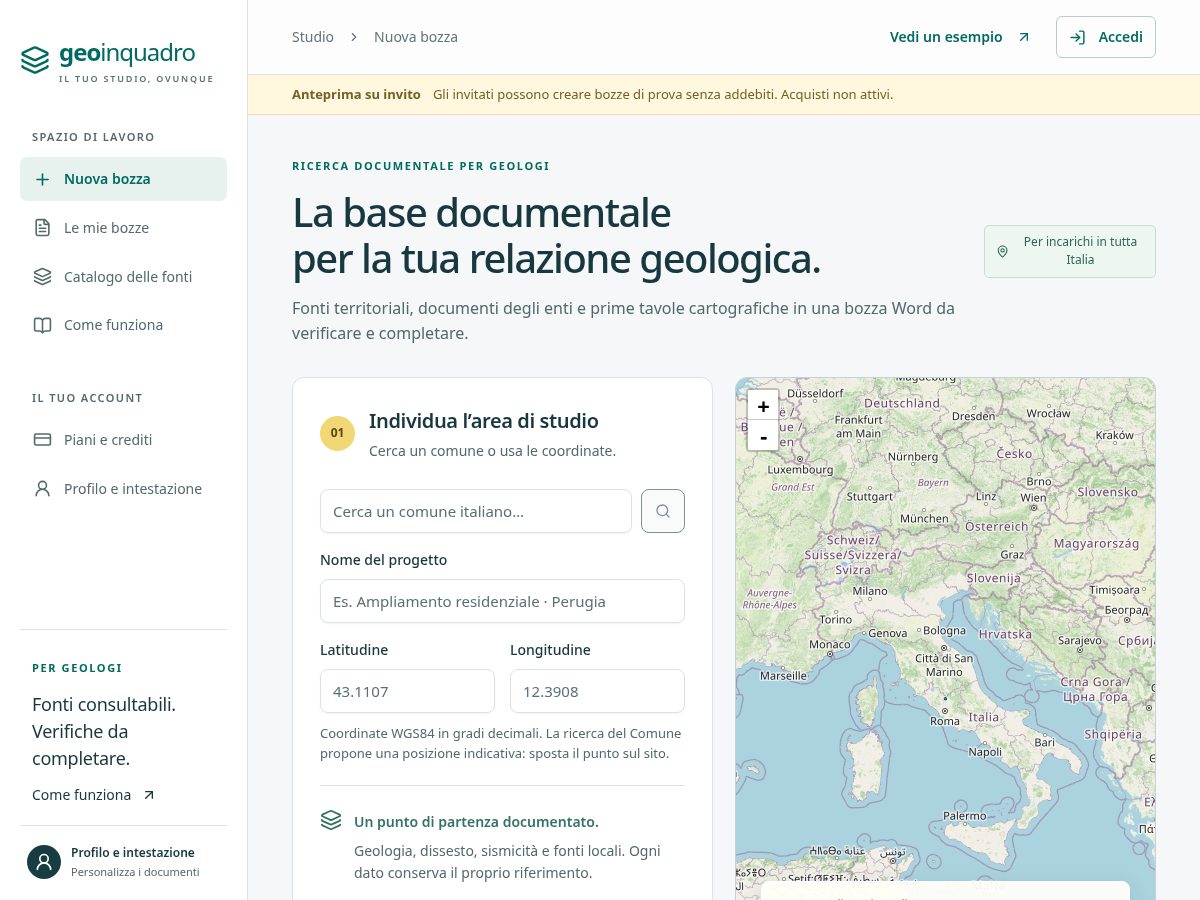Click the magnifier search button
The width and height of the screenshot is (1200, 900).
tap(663, 511)
